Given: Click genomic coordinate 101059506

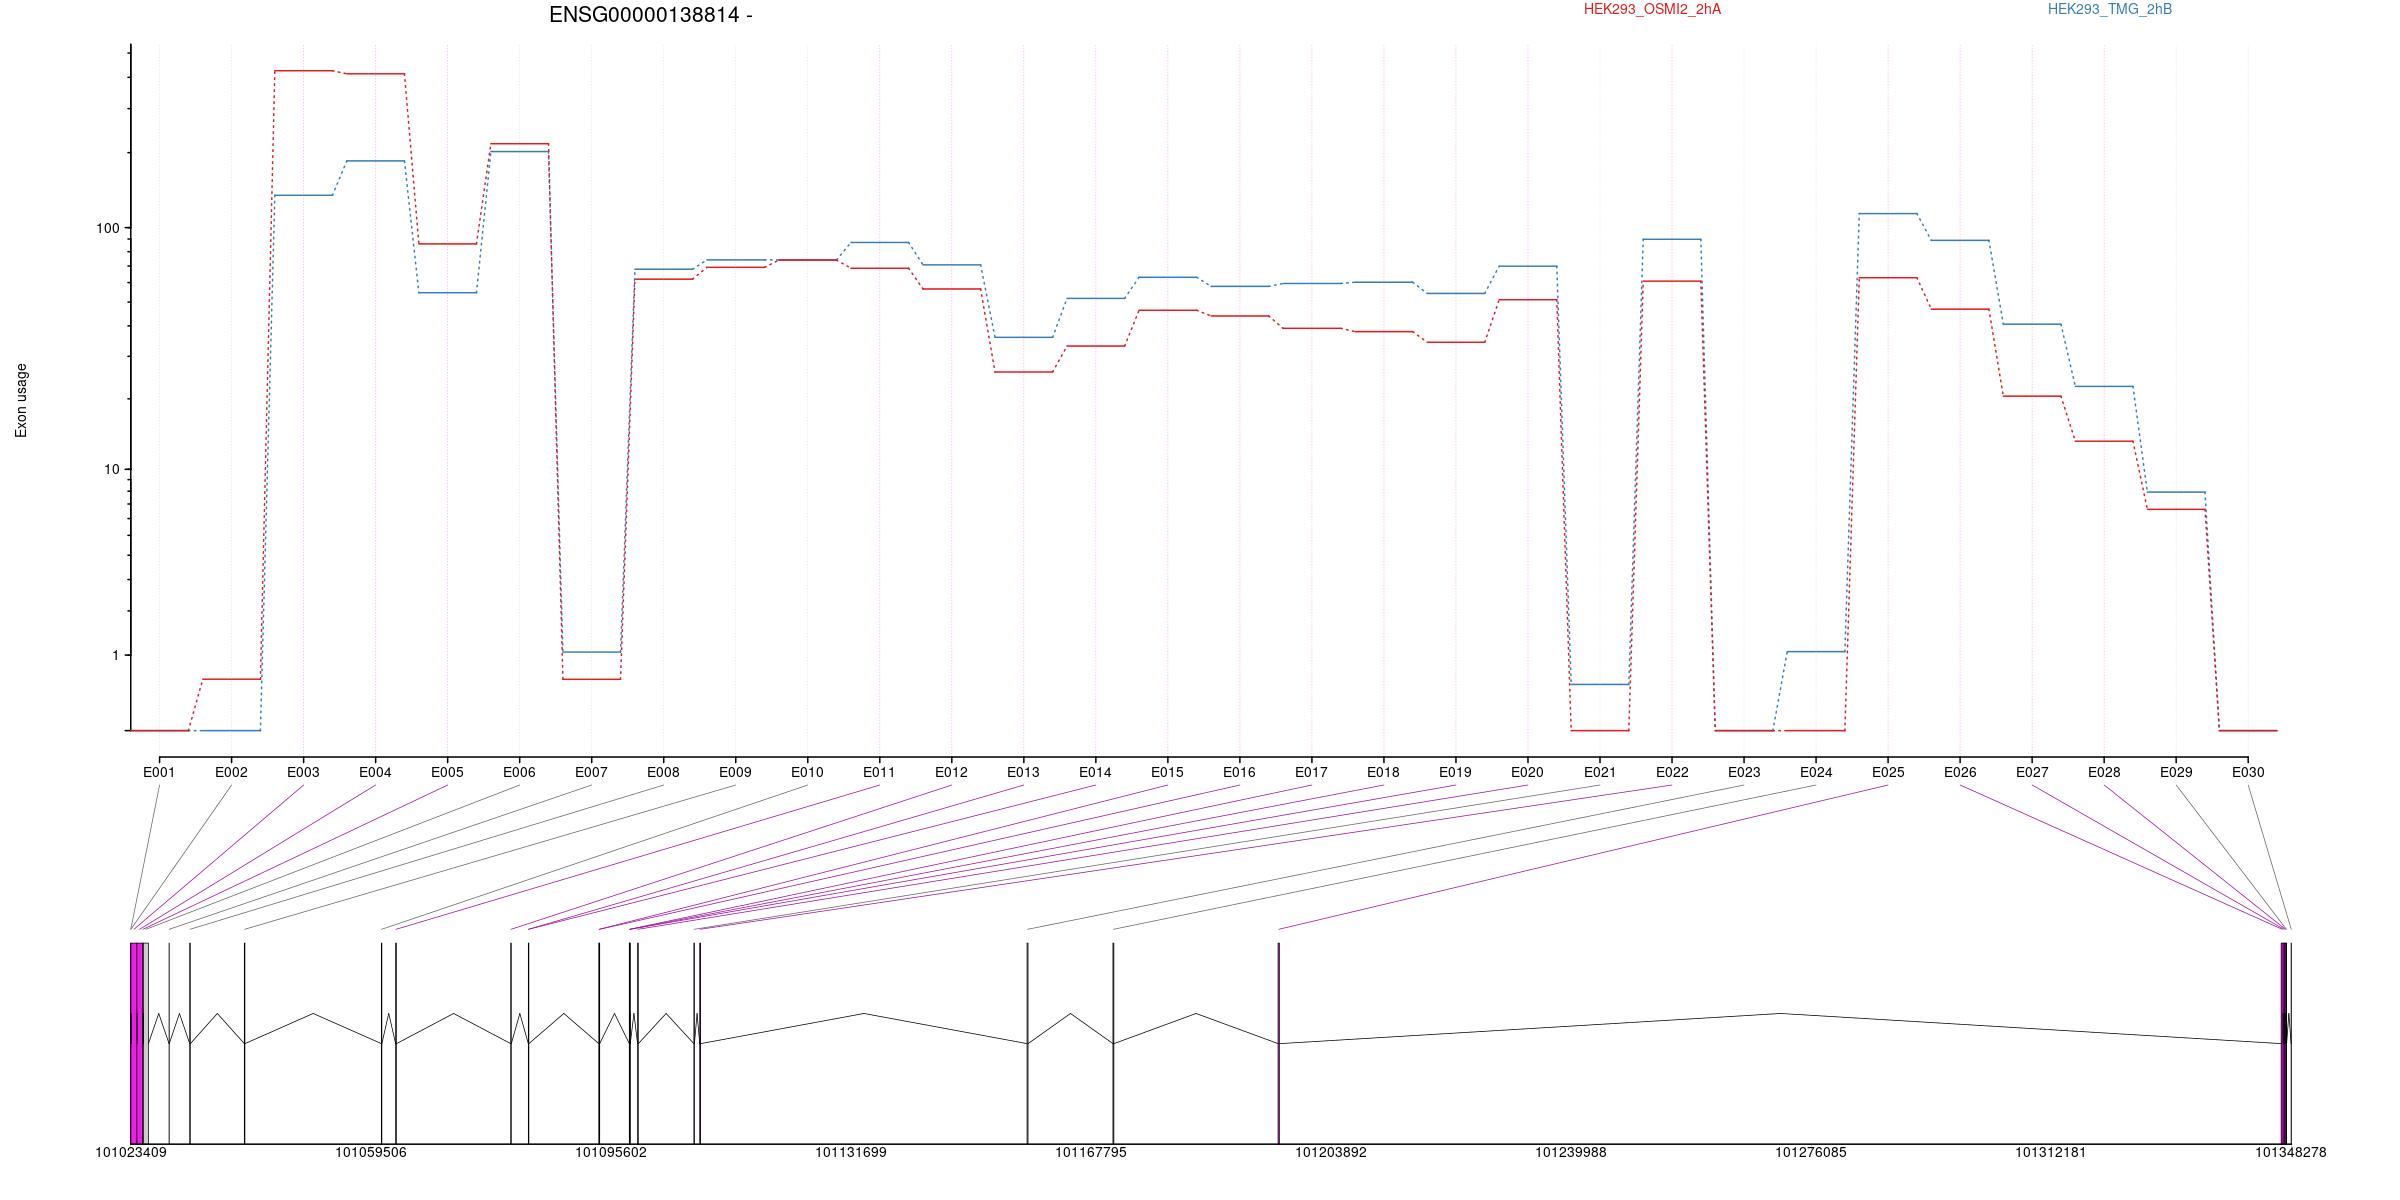Looking at the screenshot, I should coord(371,1153).
